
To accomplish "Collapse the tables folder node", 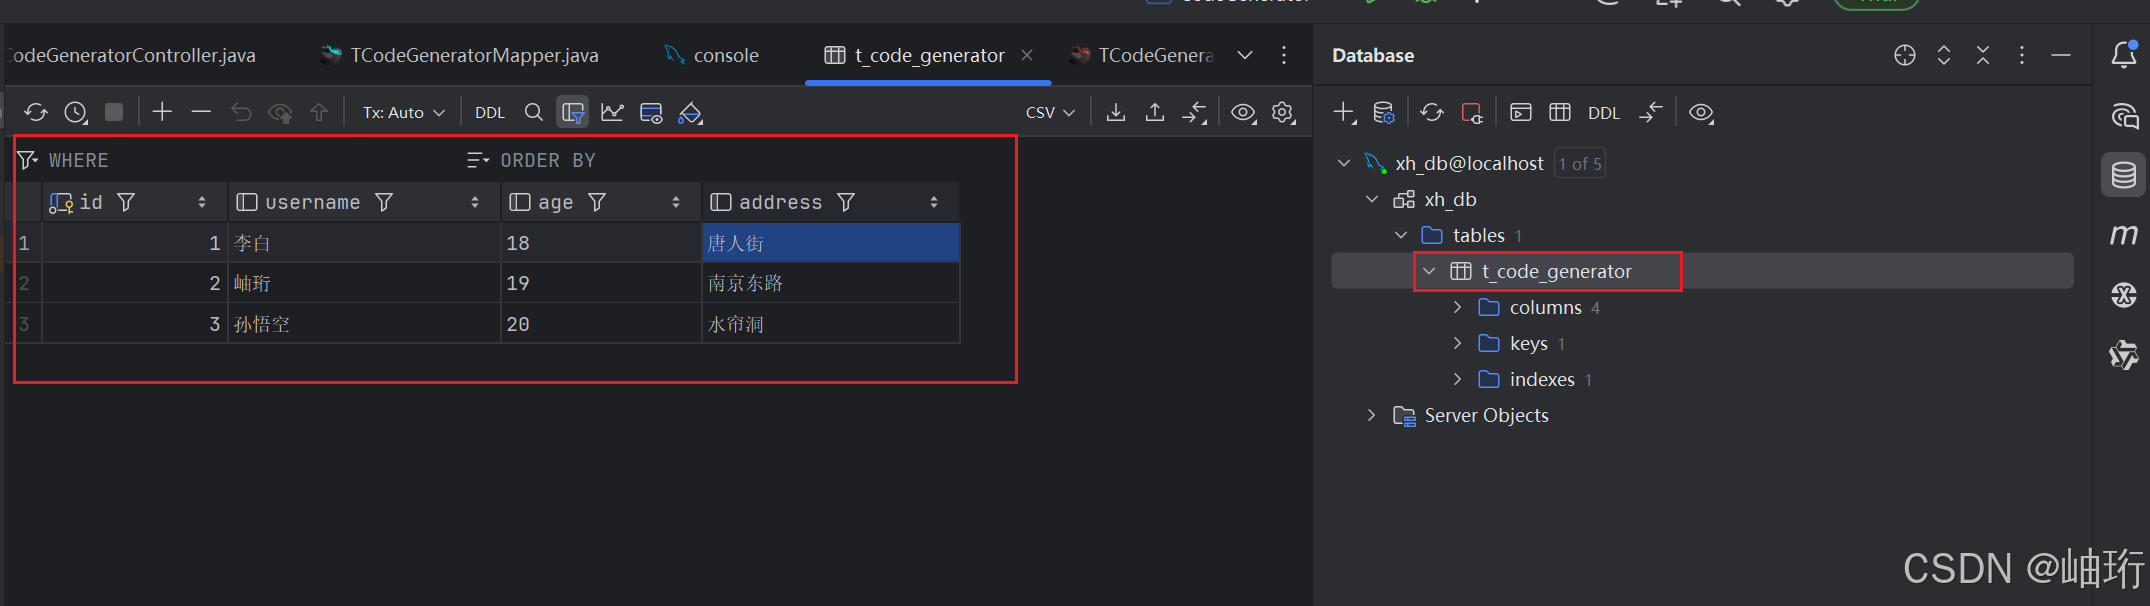I will click(1401, 235).
